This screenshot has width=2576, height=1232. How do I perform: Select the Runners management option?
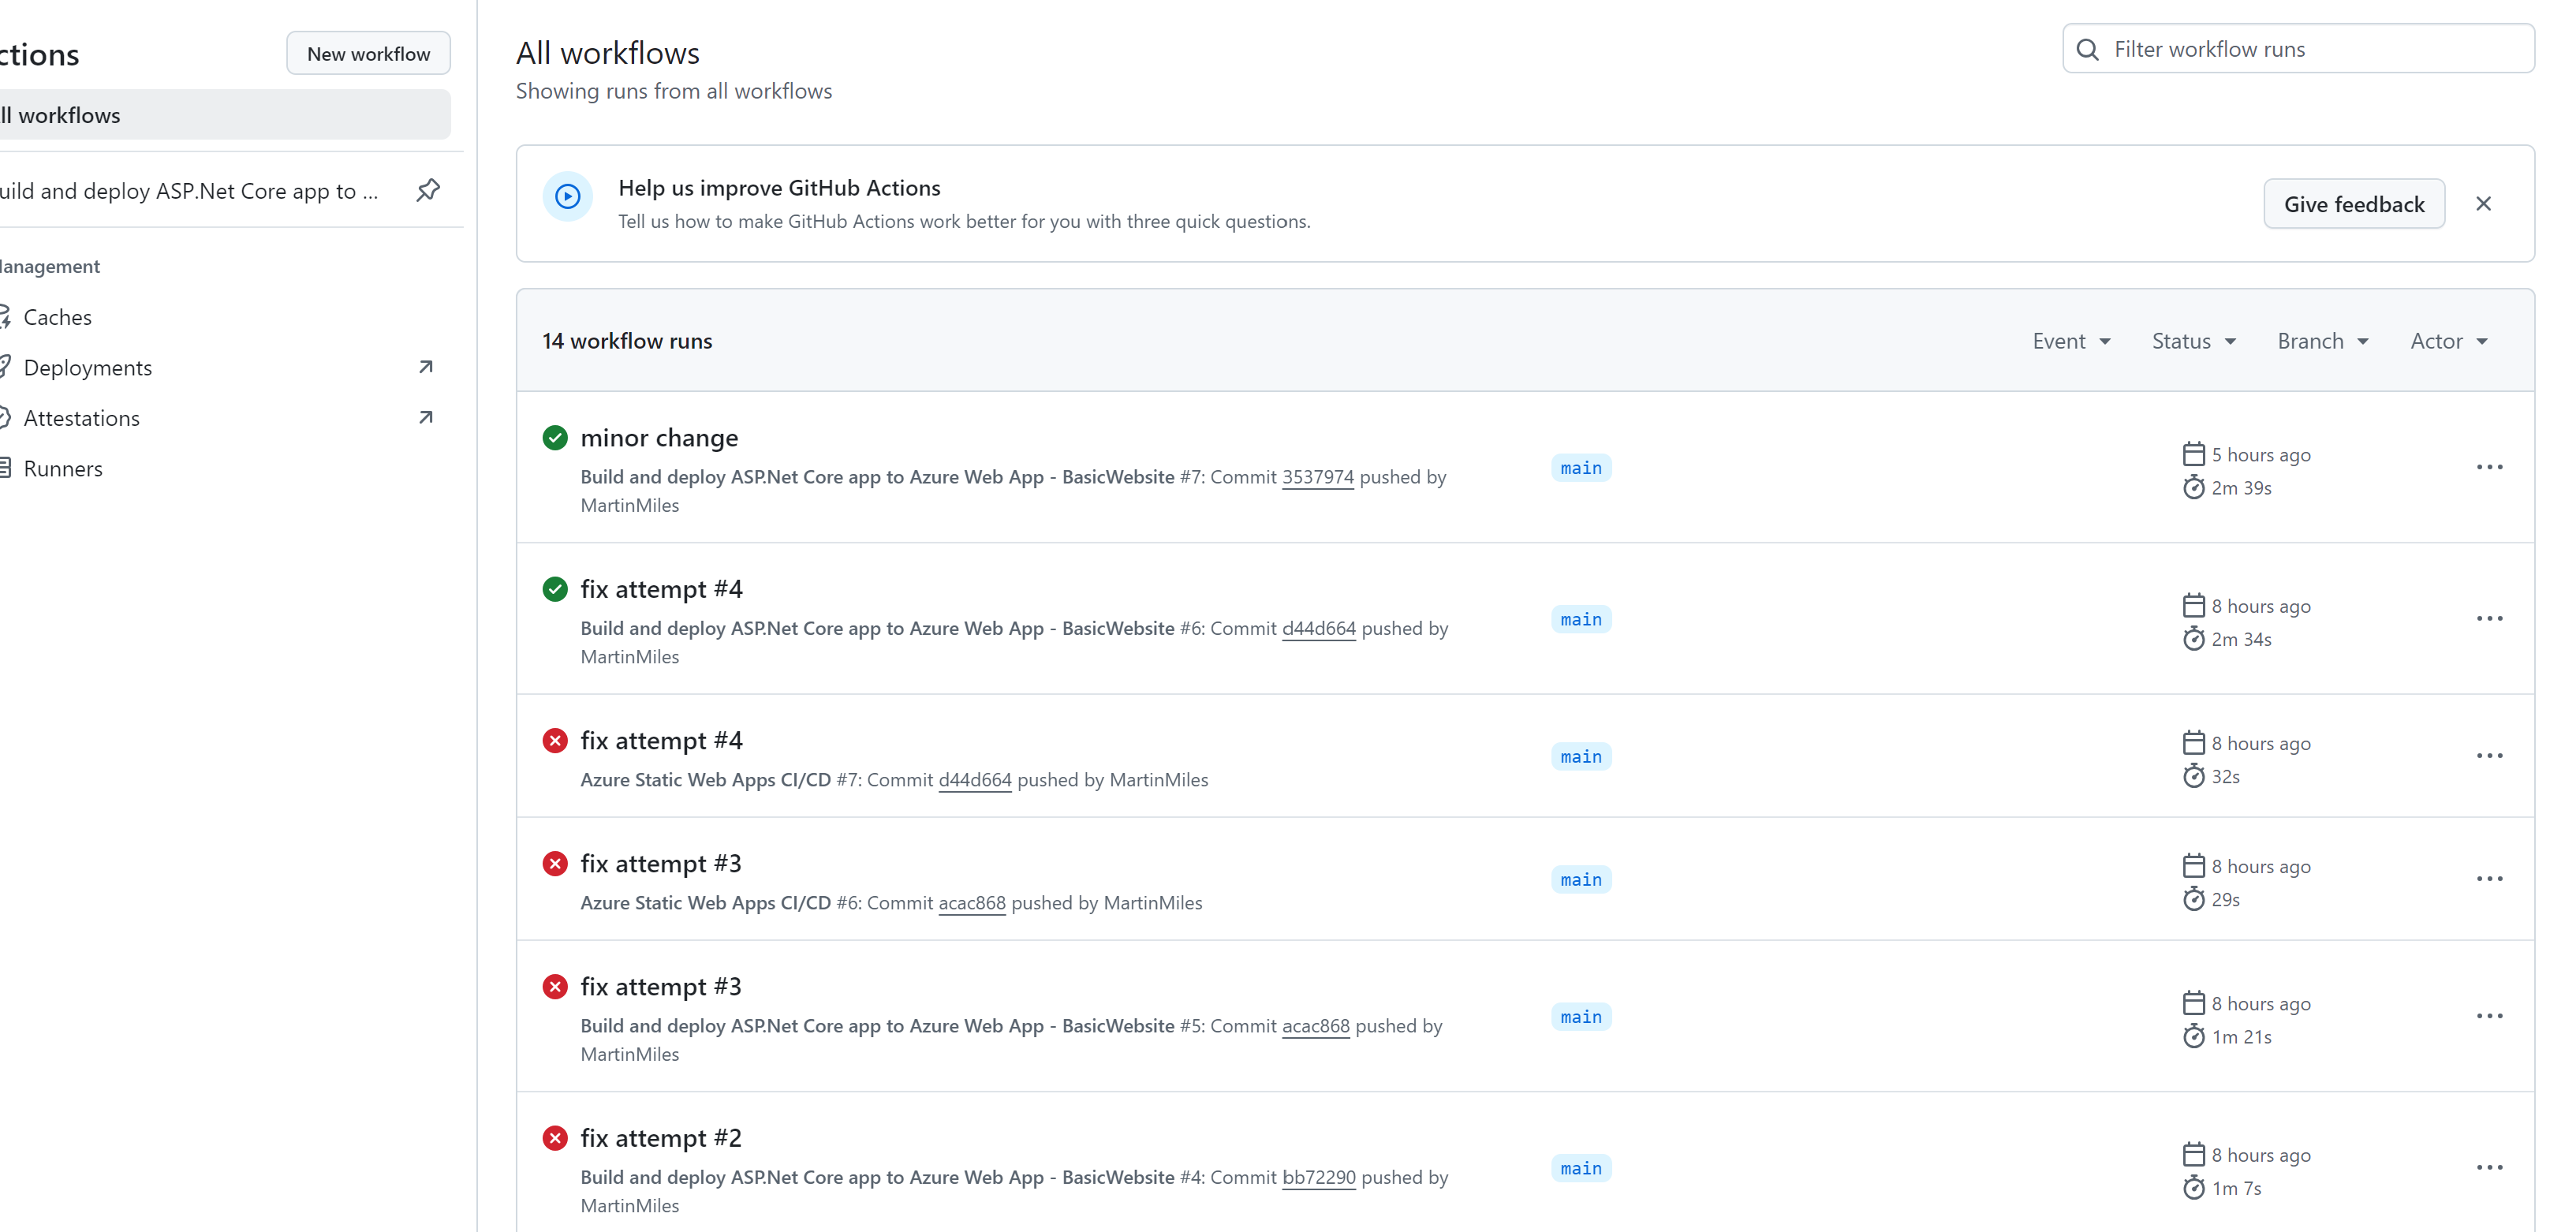tap(64, 469)
